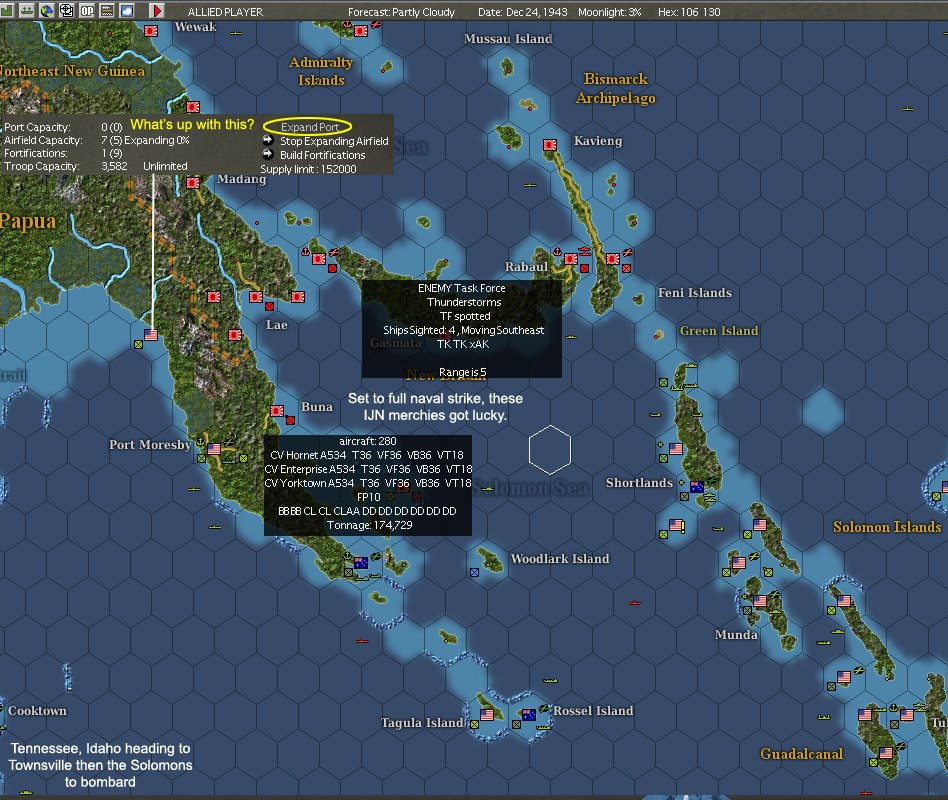Click the ship task force toolbar icon

click(x=27, y=11)
